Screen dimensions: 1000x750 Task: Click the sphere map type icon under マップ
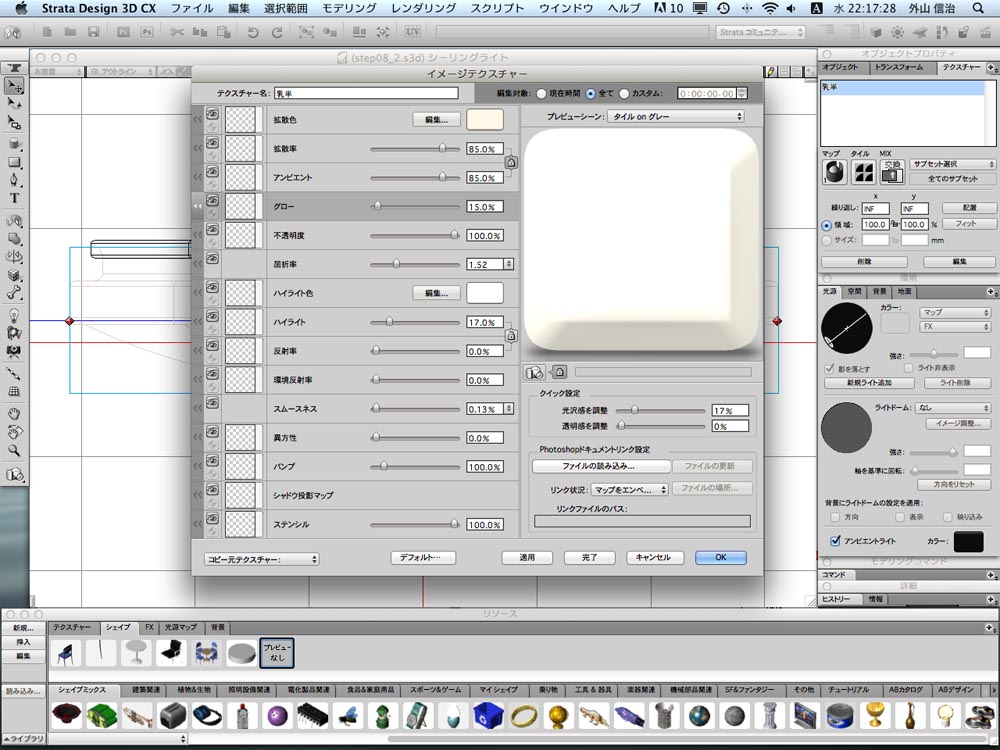[835, 172]
